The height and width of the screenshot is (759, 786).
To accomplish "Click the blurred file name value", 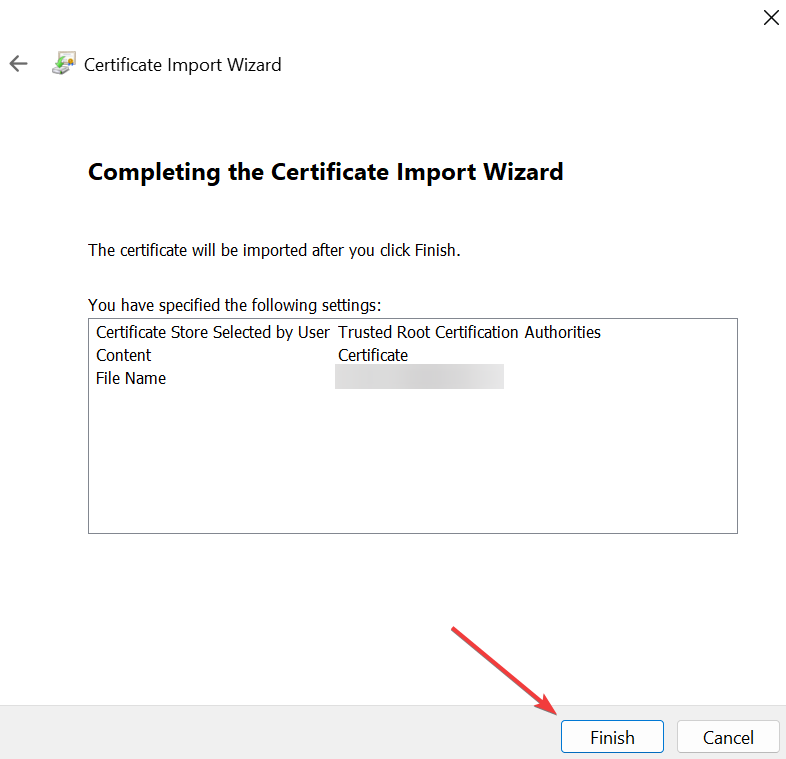I will click(x=419, y=376).
